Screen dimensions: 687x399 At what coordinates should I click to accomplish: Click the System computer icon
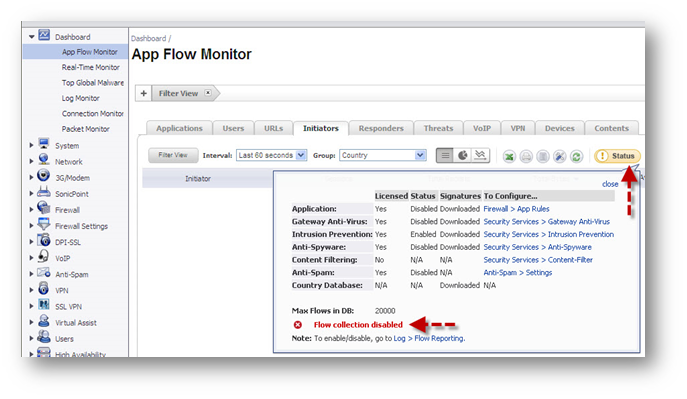[43, 143]
